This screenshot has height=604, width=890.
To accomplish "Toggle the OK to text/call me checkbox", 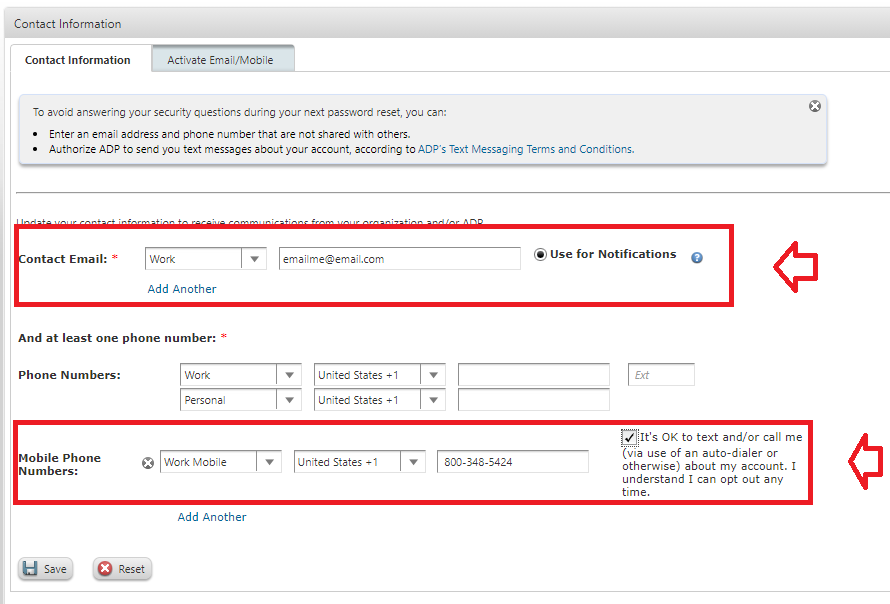I will 628,438.
